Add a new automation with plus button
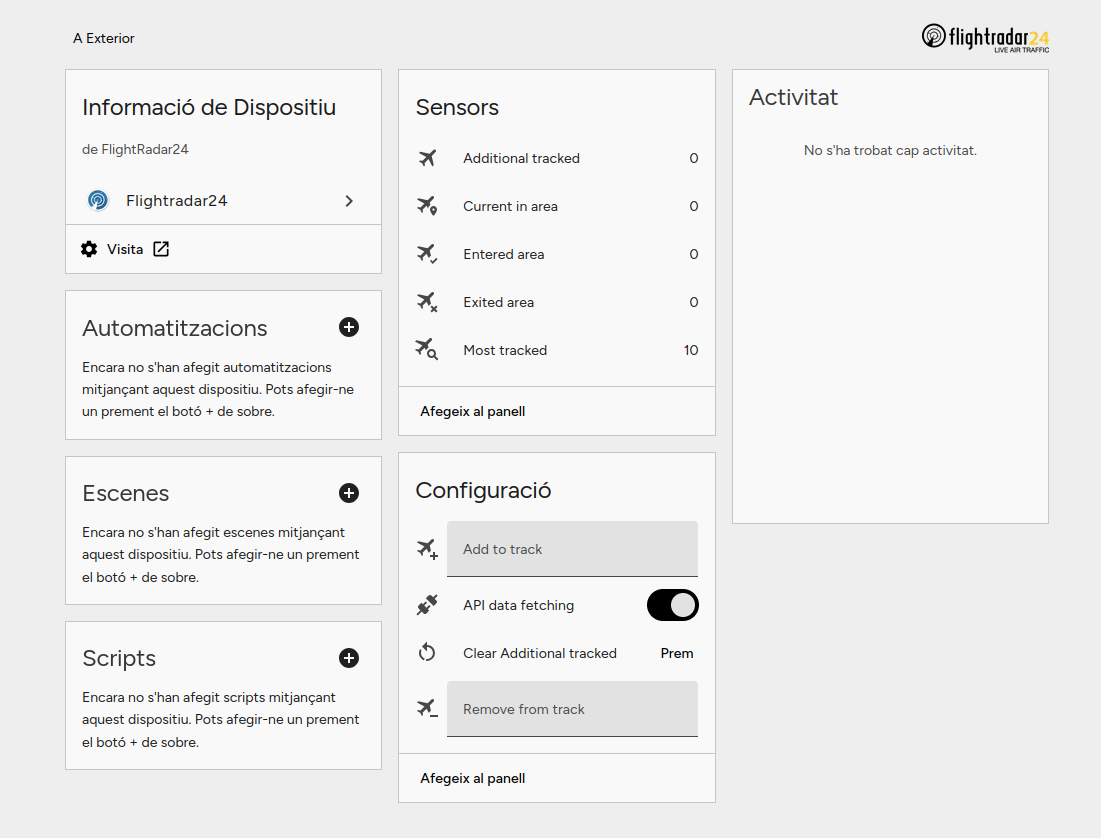 pos(349,327)
